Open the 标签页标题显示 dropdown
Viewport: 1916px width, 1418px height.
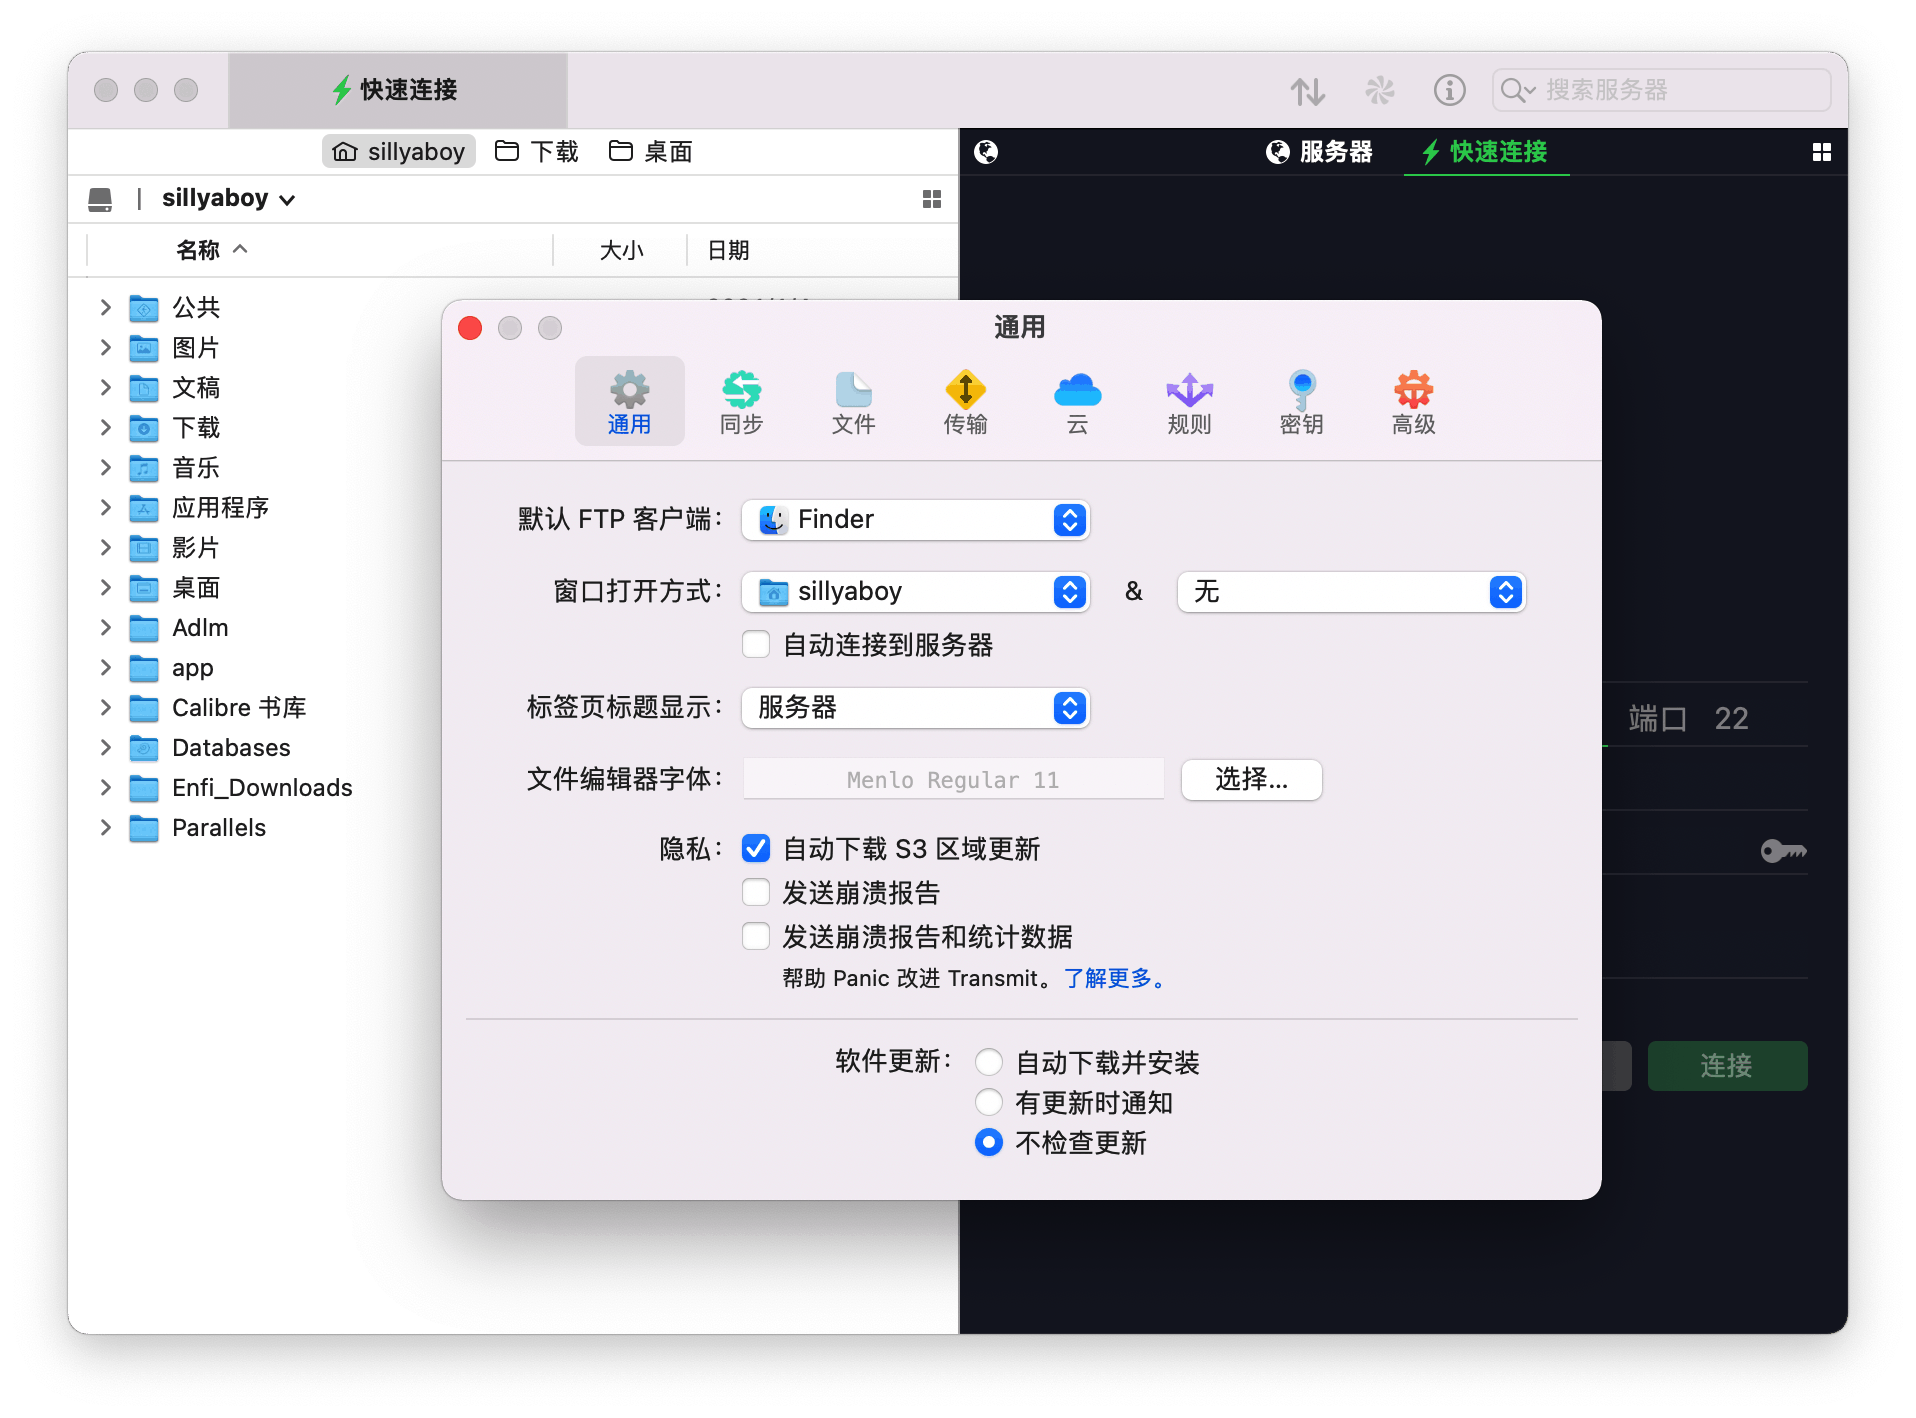[x=915, y=708]
